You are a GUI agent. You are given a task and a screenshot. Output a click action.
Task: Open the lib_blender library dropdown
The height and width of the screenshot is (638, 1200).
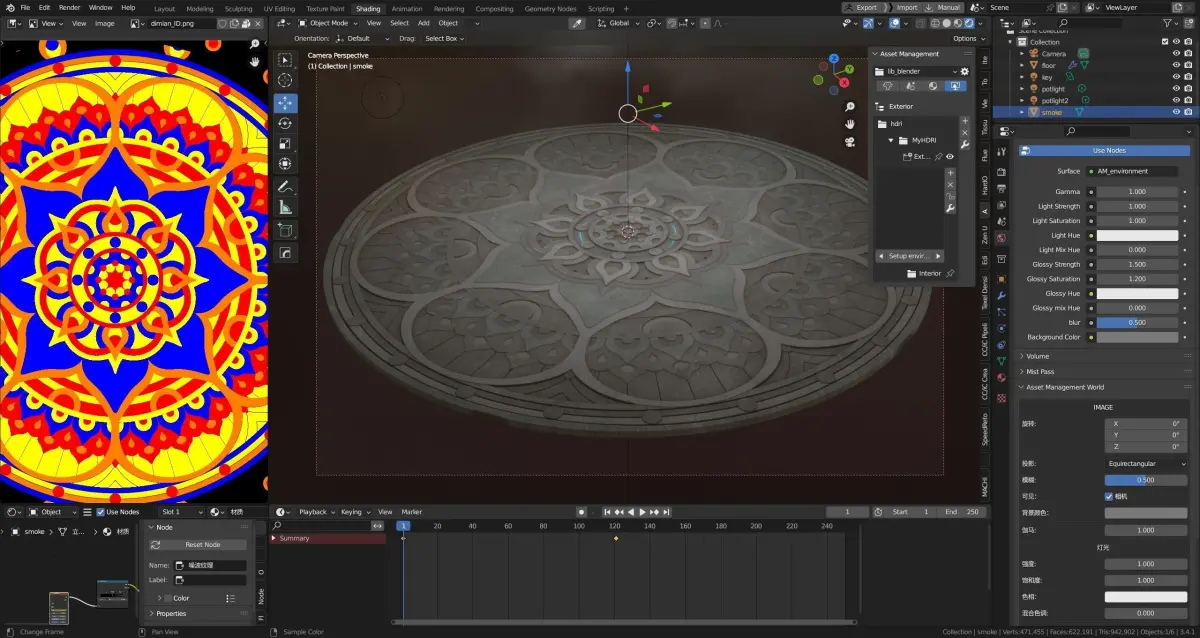point(915,72)
